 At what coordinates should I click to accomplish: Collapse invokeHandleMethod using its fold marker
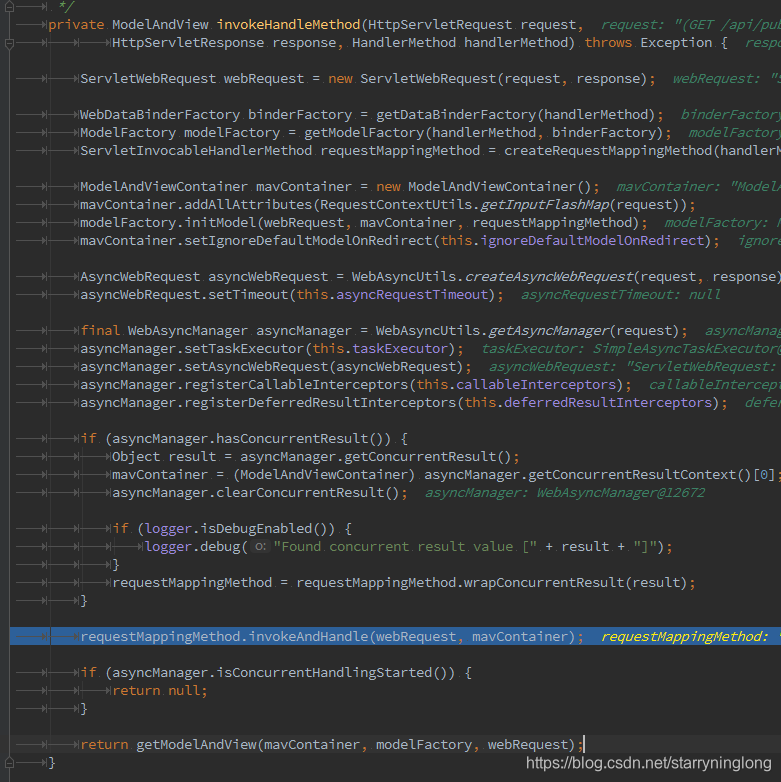point(9,43)
